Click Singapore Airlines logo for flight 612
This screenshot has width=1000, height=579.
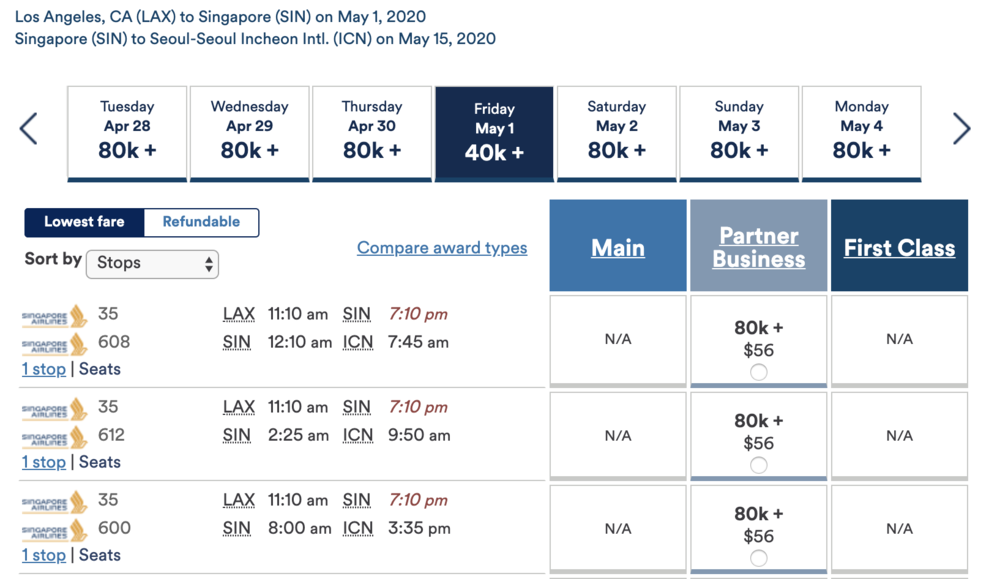55,436
